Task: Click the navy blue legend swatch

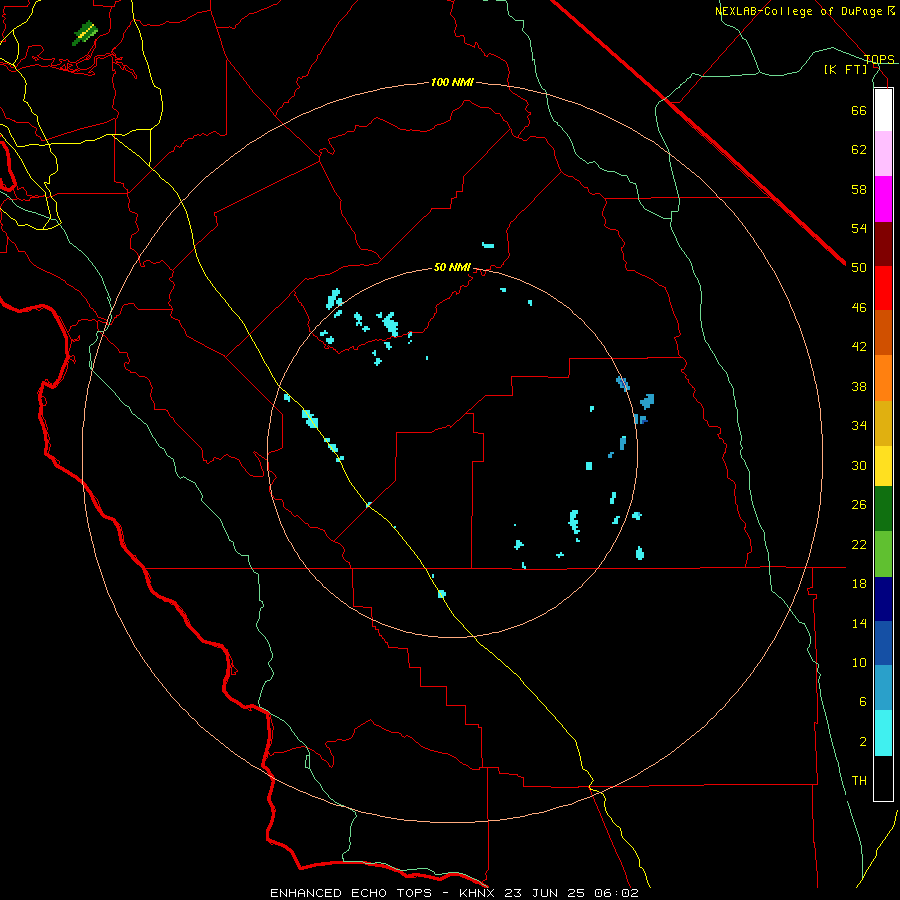Action: click(883, 599)
